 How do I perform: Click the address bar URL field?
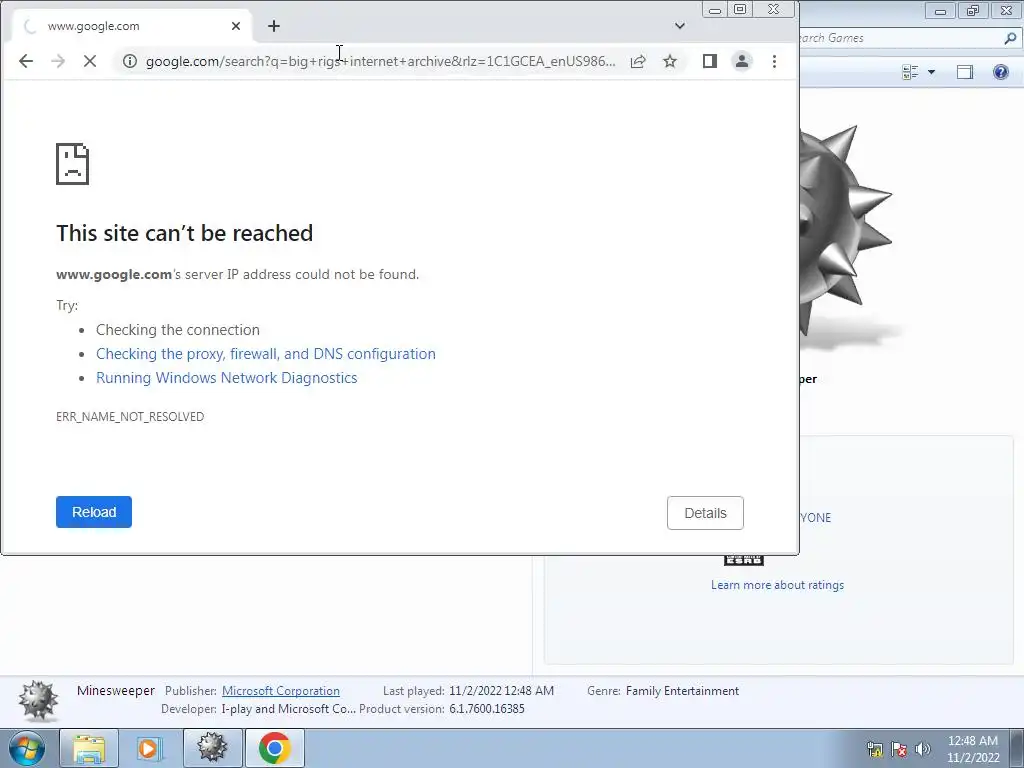coord(381,61)
